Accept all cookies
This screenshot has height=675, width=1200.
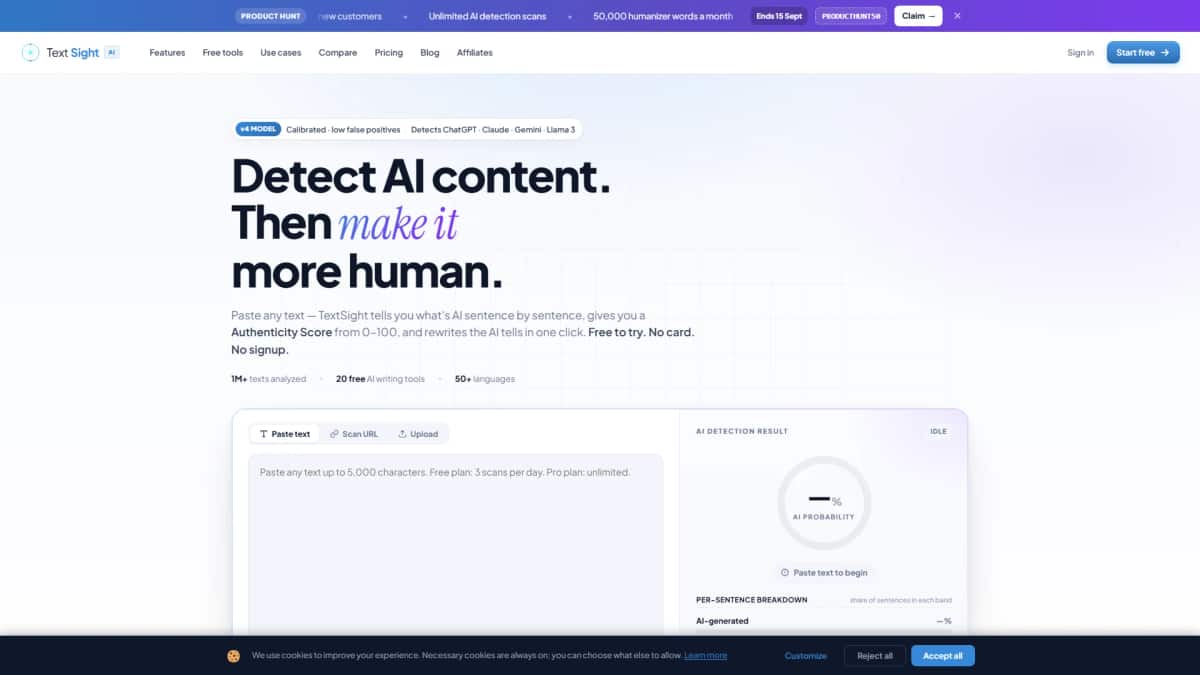[x=943, y=656]
